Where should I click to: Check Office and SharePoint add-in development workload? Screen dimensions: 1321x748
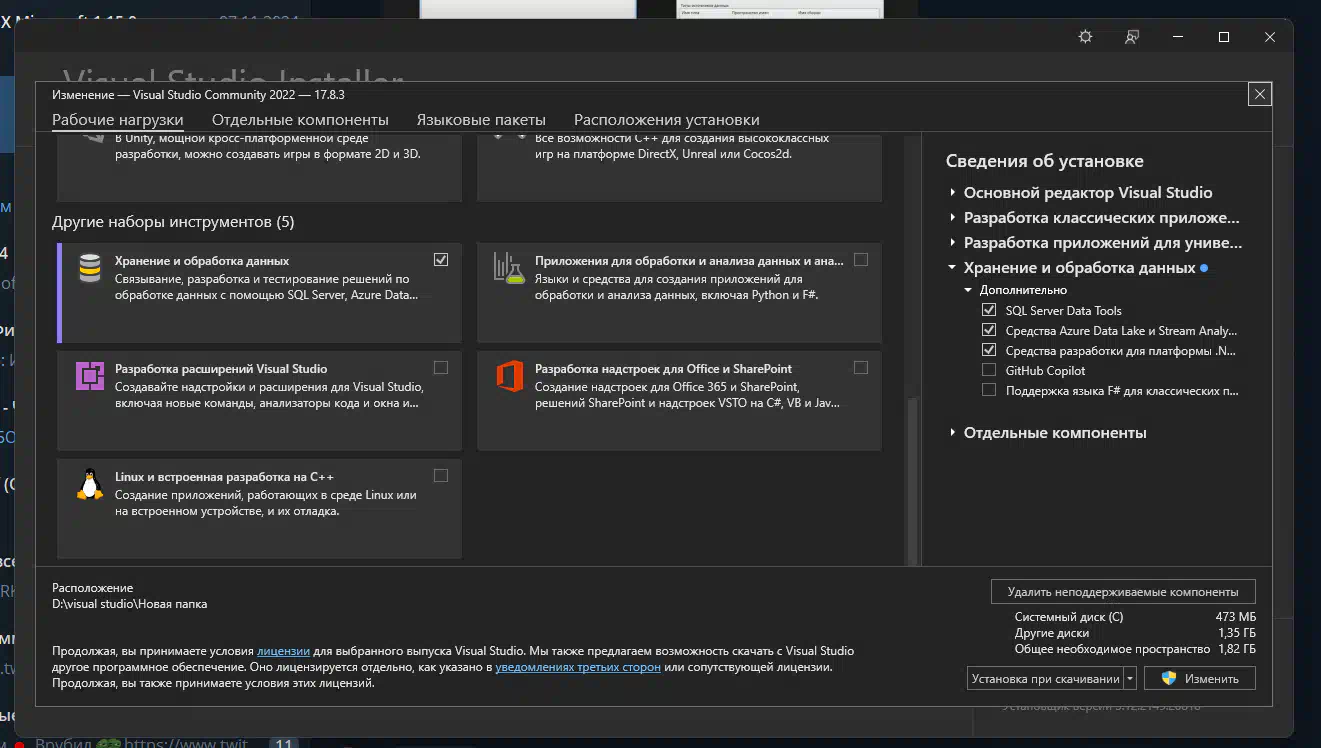pyautogui.click(x=861, y=368)
